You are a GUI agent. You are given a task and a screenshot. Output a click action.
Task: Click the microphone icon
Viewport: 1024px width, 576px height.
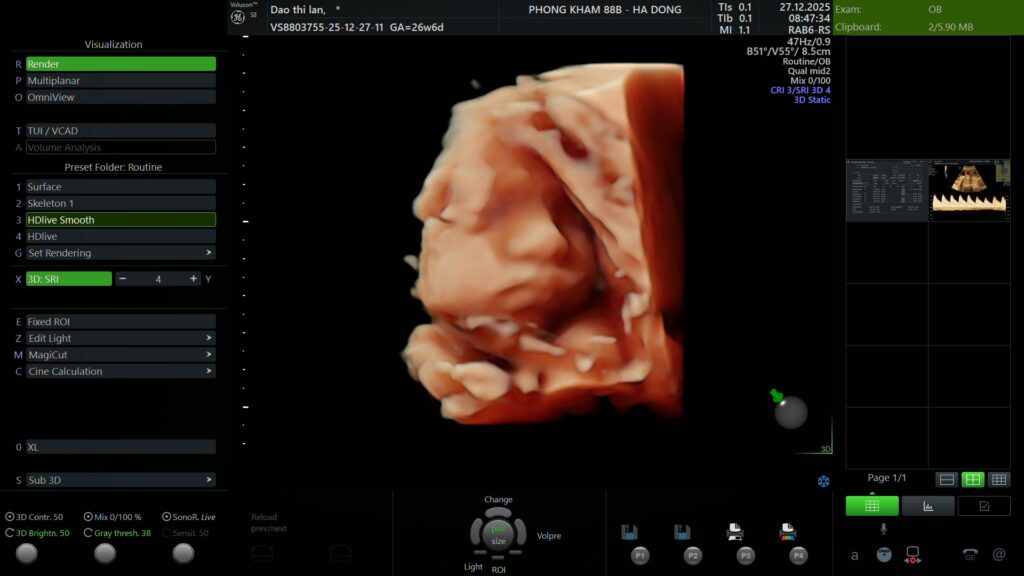tap(883, 528)
